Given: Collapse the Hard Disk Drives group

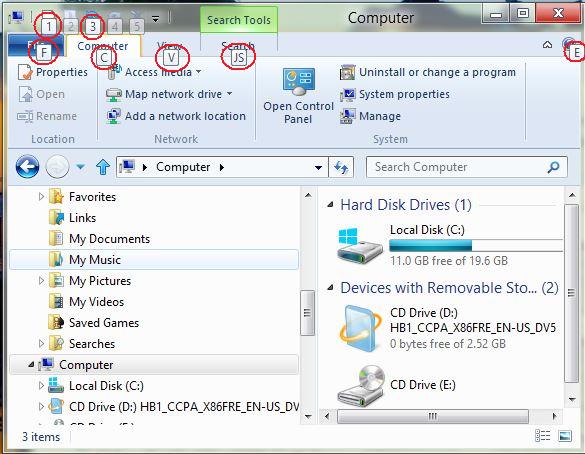Looking at the screenshot, I should tap(330, 204).
